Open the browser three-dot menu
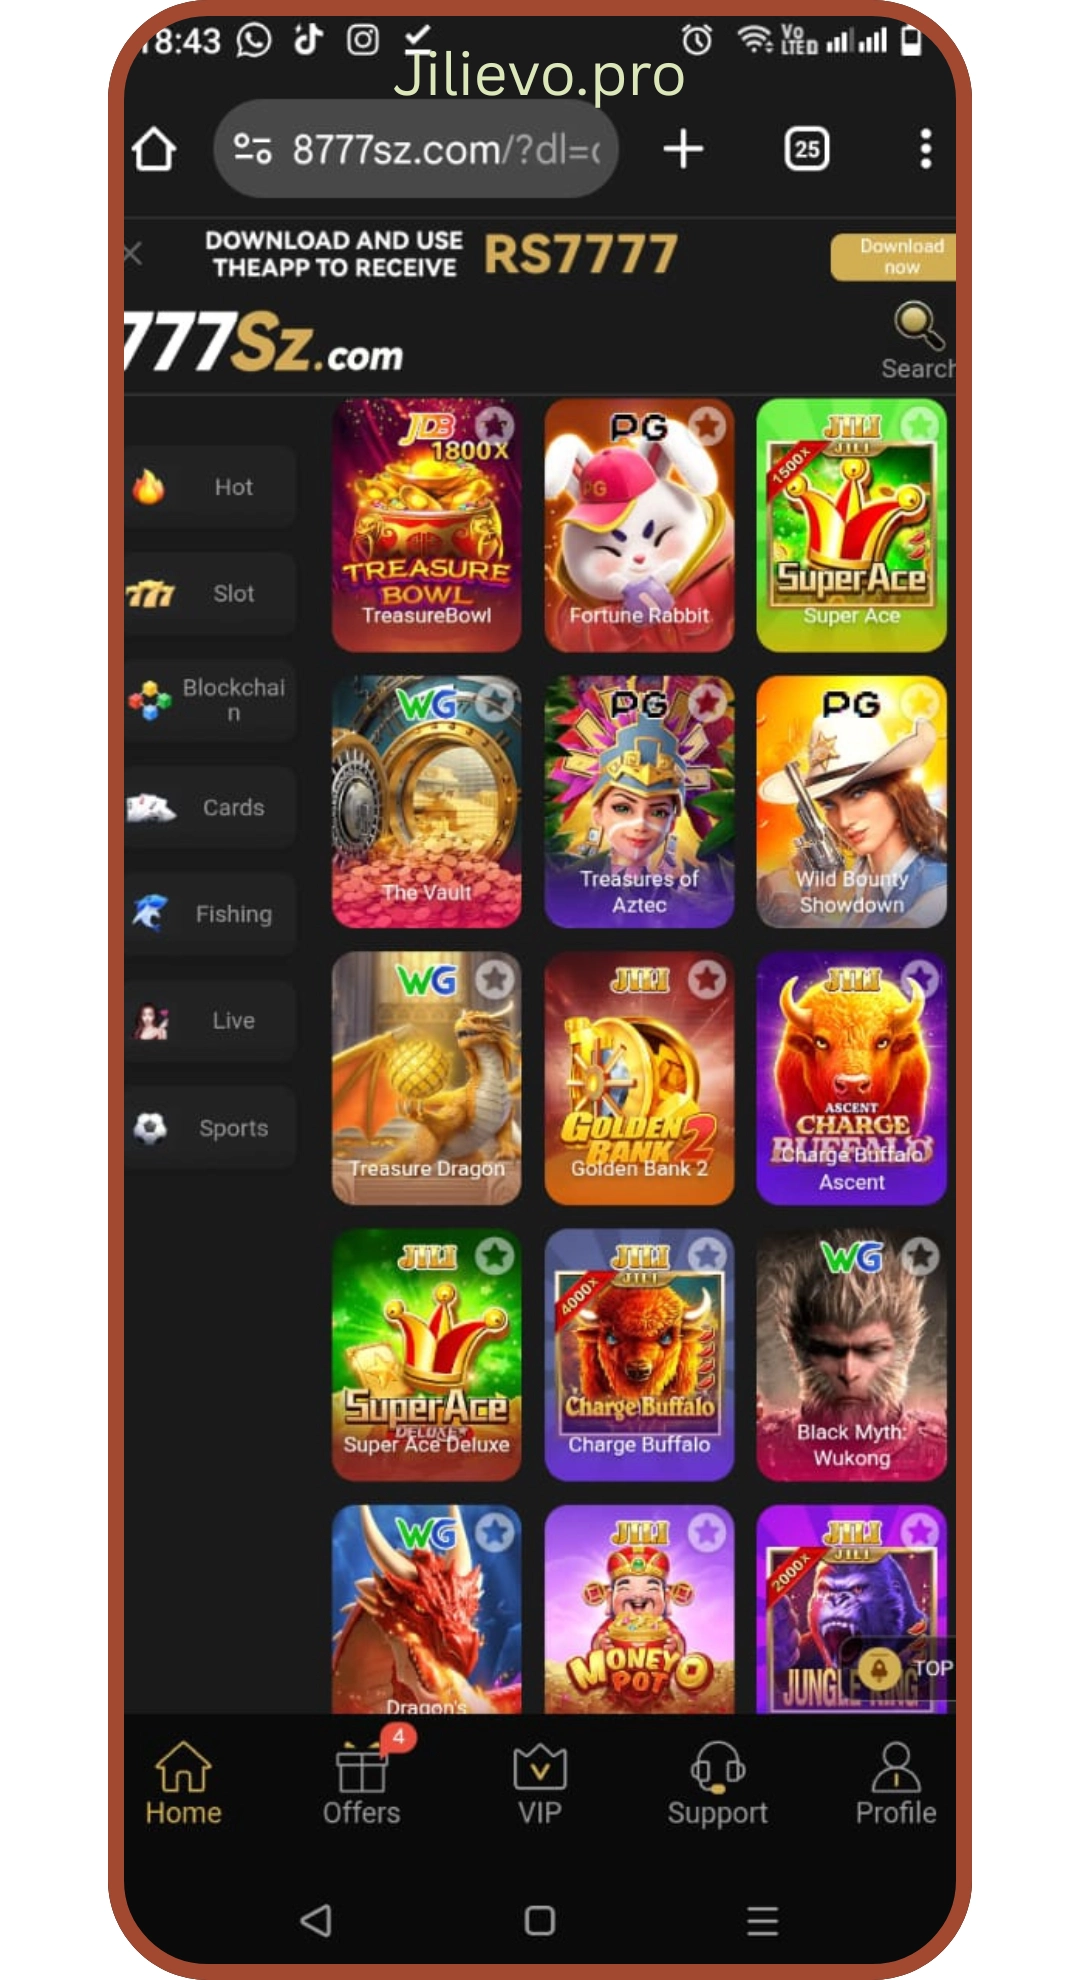1080x1980 pixels. pyautogui.click(x=926, y=149)
